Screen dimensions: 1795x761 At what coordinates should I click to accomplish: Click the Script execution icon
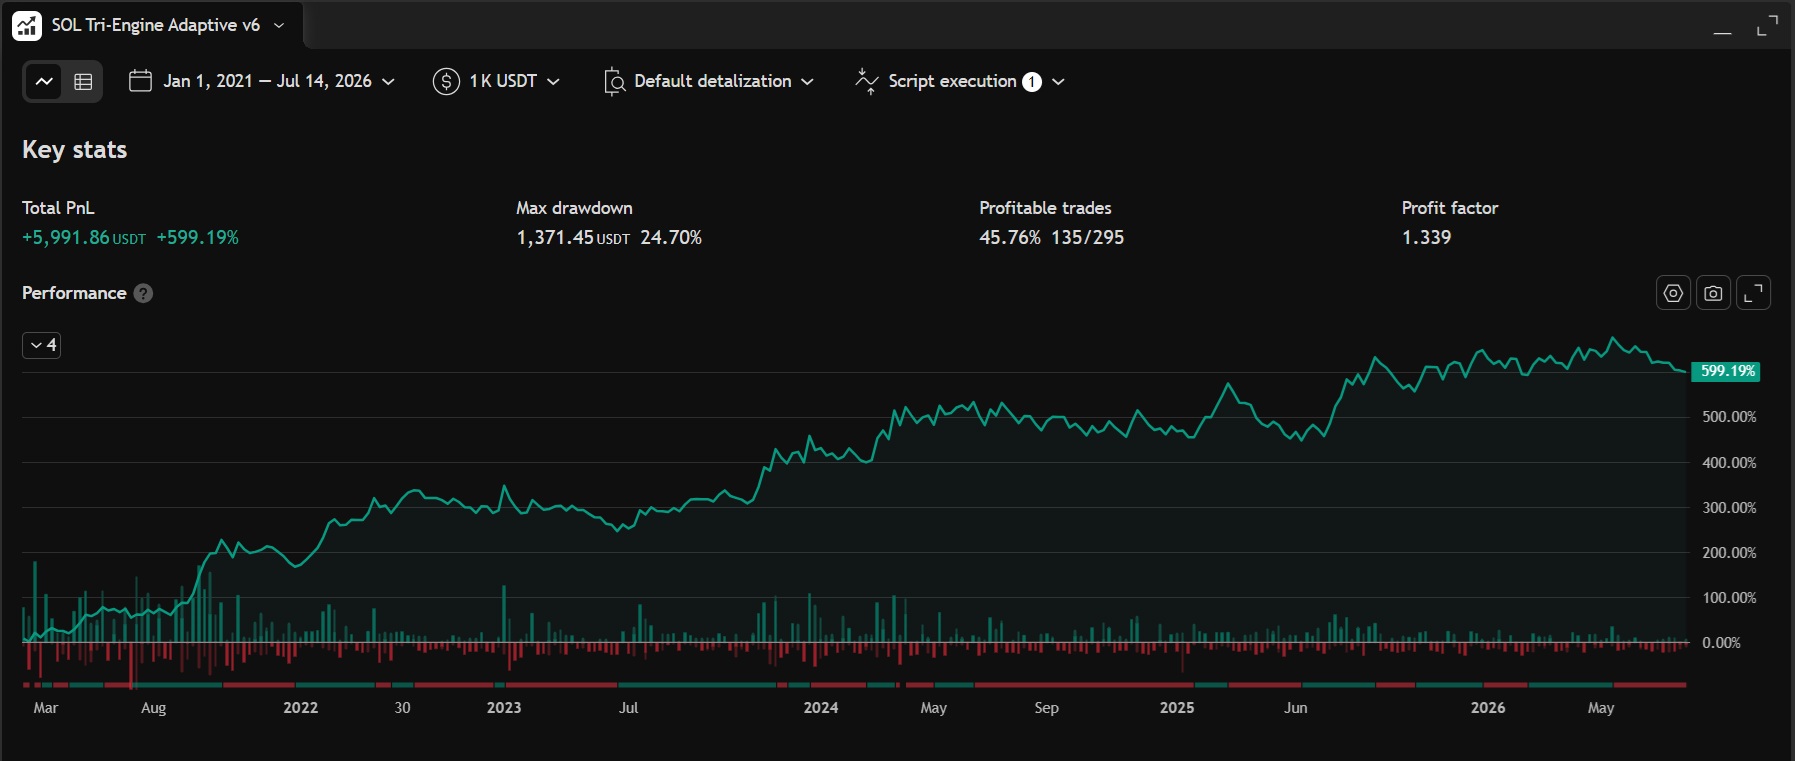(867, 81)
